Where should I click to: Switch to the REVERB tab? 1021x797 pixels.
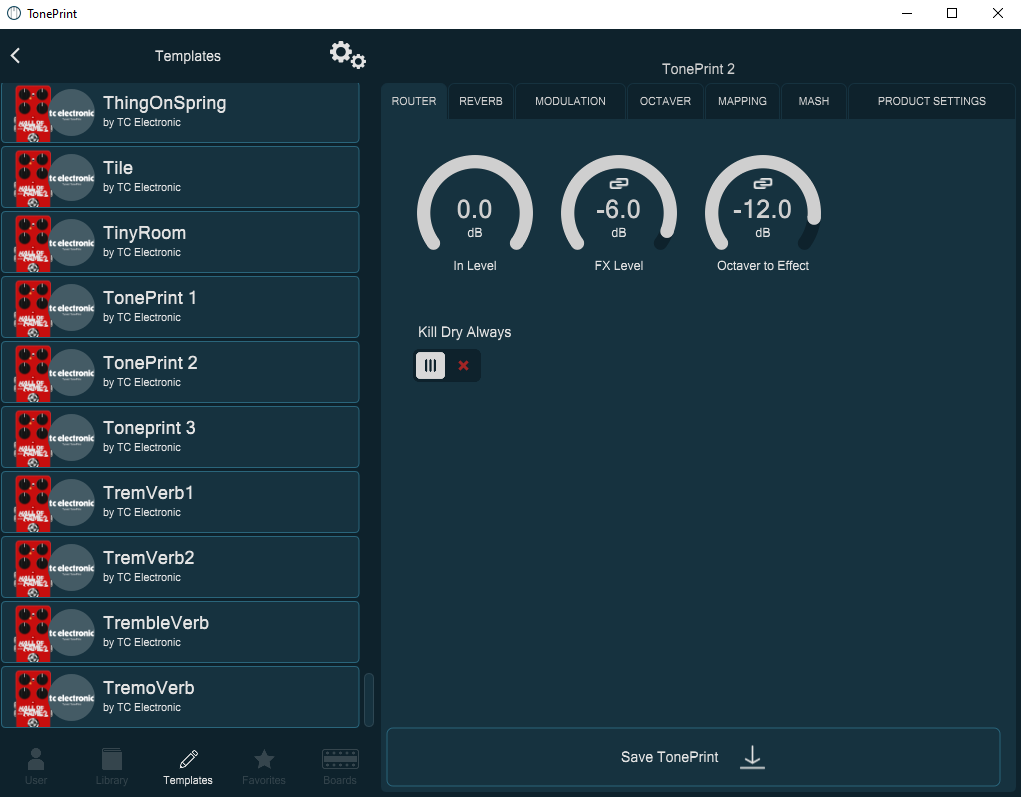coord(481,101)
